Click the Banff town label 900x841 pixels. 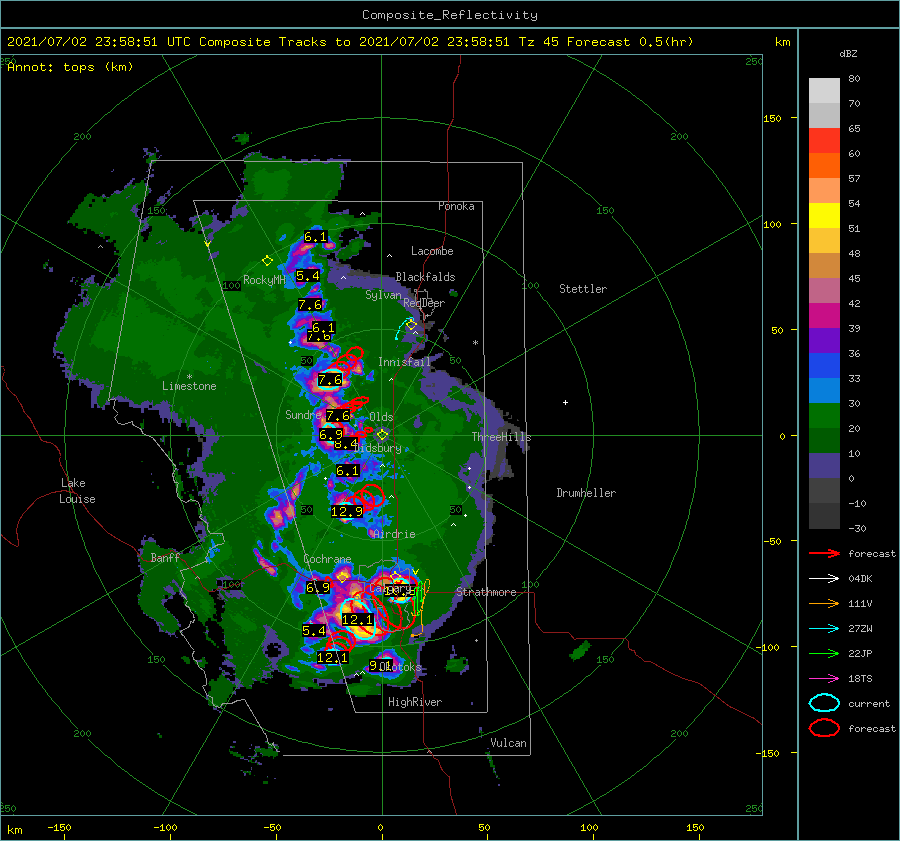pyautogui.click(x=165, y=557)
